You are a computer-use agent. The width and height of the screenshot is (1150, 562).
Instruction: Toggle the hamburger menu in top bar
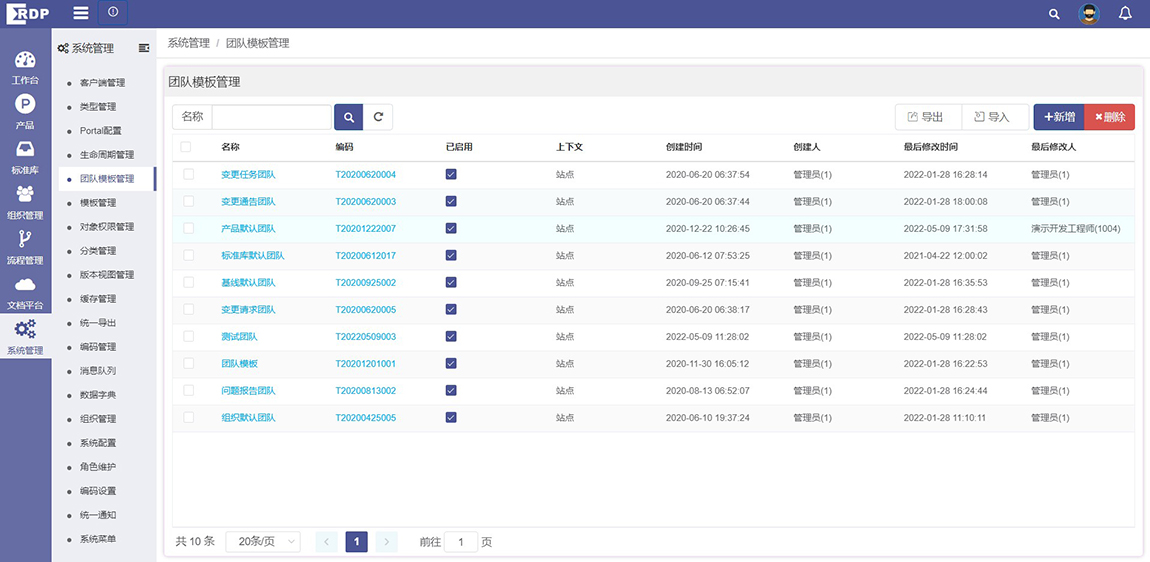(81, 13)
